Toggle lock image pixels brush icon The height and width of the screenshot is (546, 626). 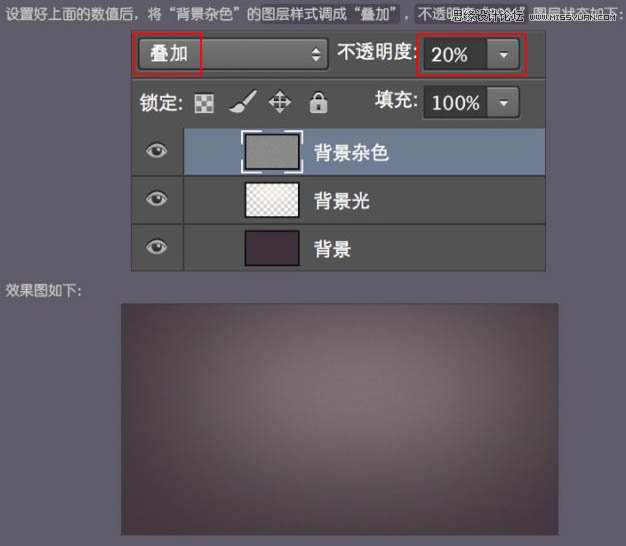click(243, 101)
